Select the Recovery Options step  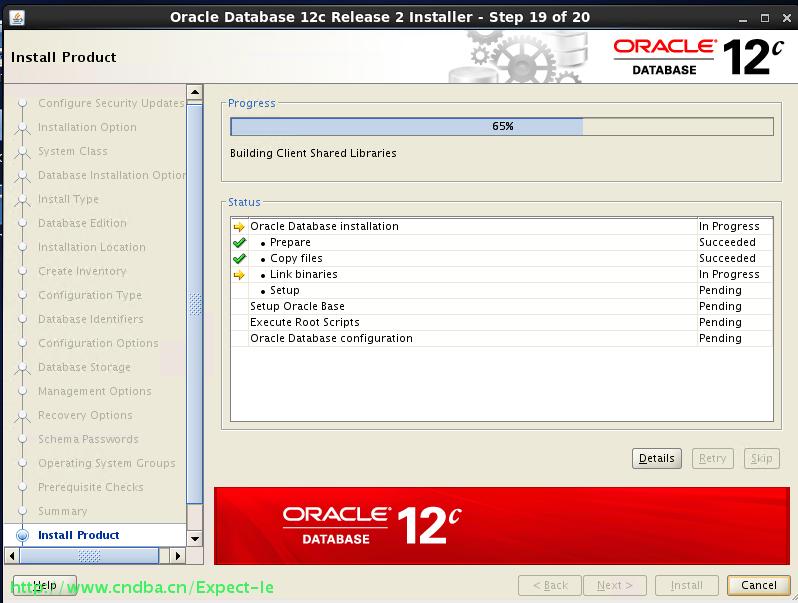click(86, 415)
